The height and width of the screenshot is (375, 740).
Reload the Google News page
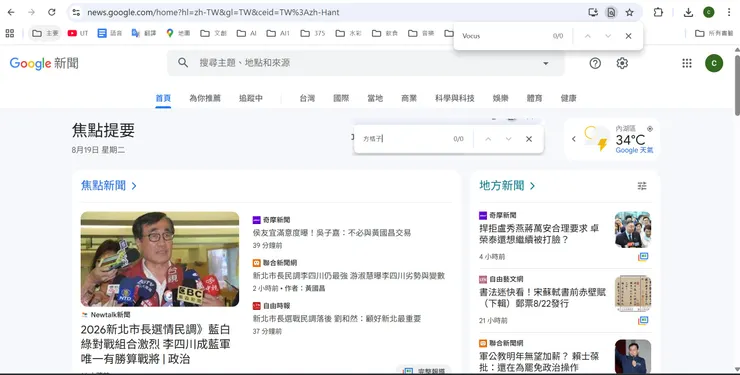[x=52, y=12]
